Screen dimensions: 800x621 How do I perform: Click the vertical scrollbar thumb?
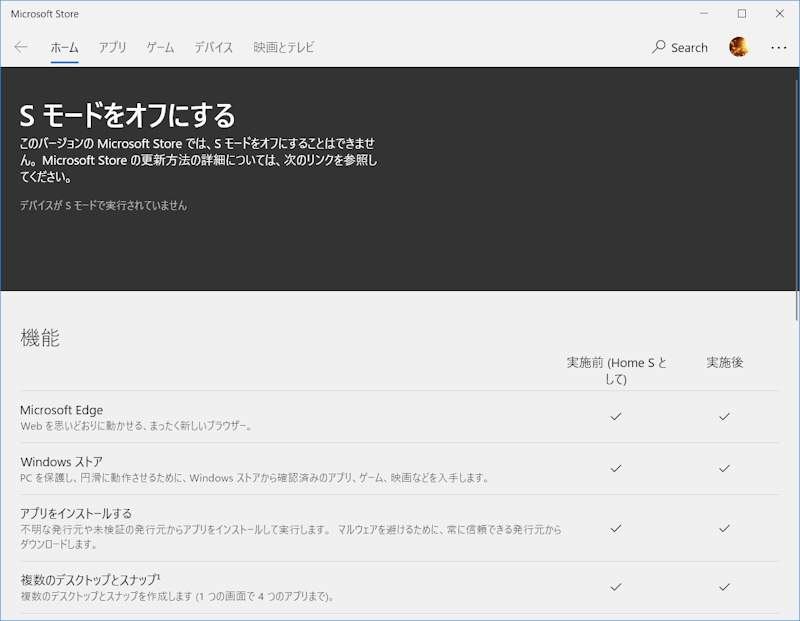pyautogui.click(x=794, y=200)
